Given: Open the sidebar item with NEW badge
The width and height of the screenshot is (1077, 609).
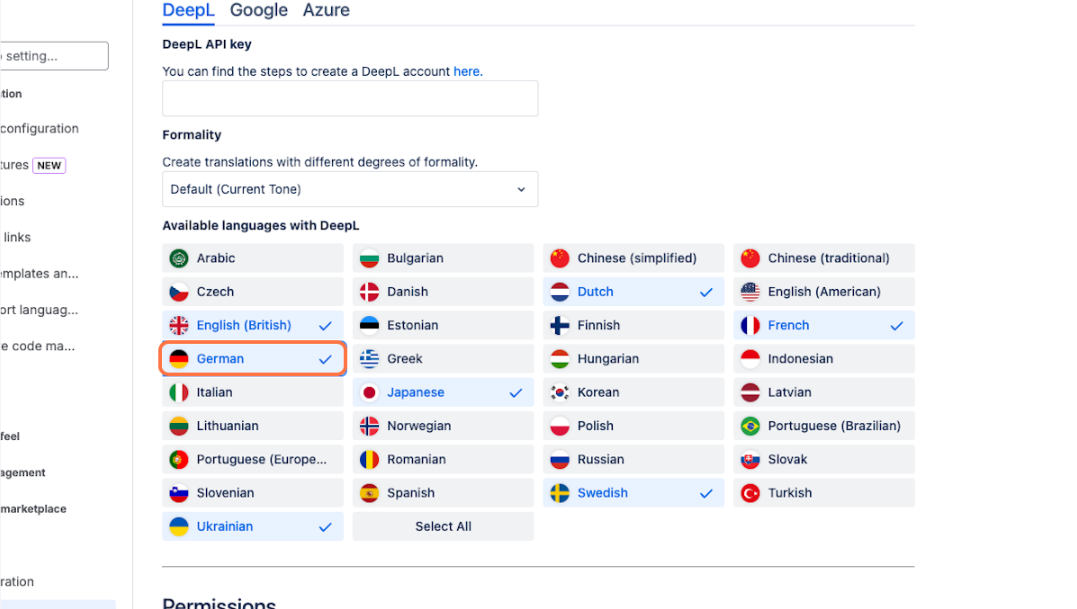Looking at the screenshot, I should (x=33, y=165).
